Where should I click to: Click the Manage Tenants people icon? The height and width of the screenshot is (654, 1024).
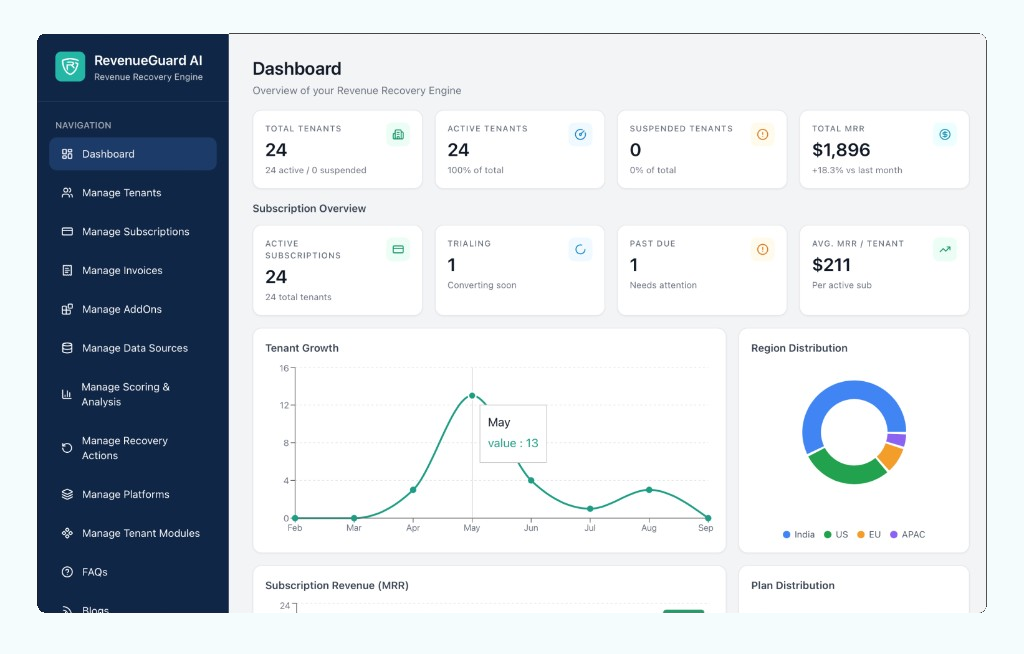tap(67, 193)
